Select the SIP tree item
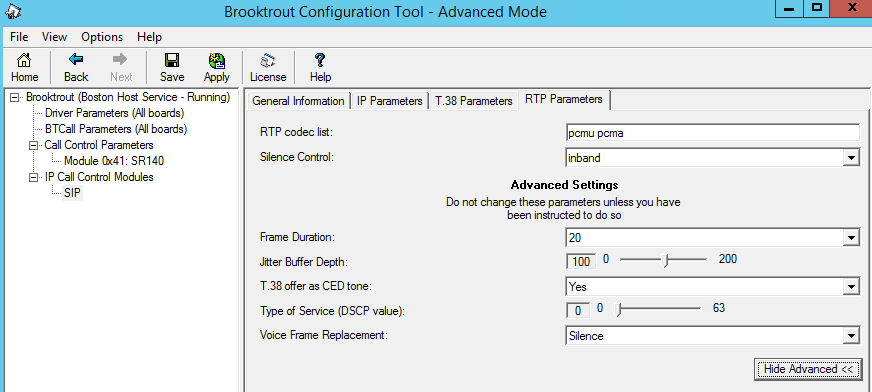872x392 pixels. (x=72, y=193)
